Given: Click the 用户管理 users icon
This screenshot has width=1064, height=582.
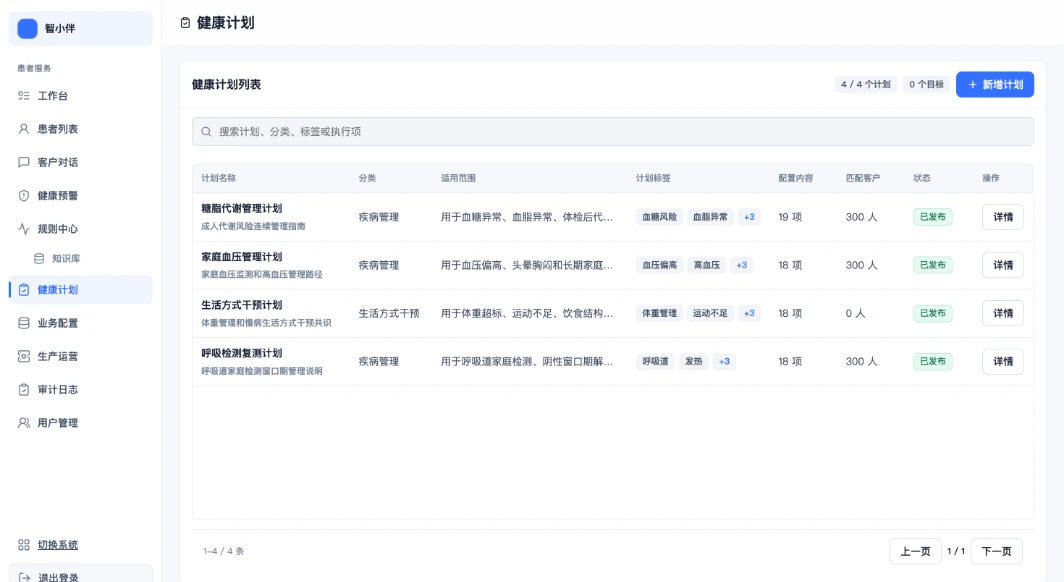Looking at the screenshot, I should 24,423.
